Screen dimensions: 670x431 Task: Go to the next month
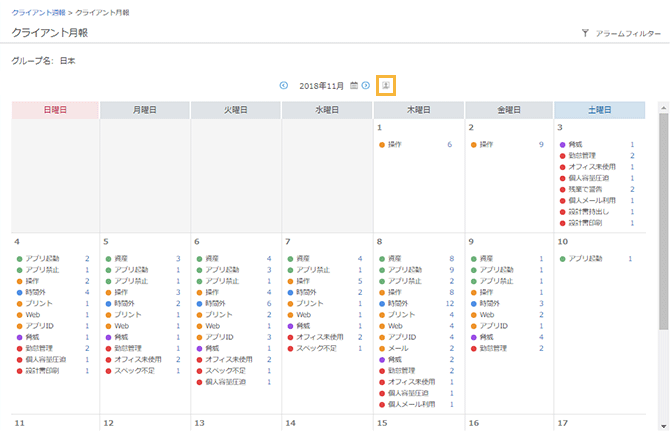pyautogui.click(x=366, y=86)
